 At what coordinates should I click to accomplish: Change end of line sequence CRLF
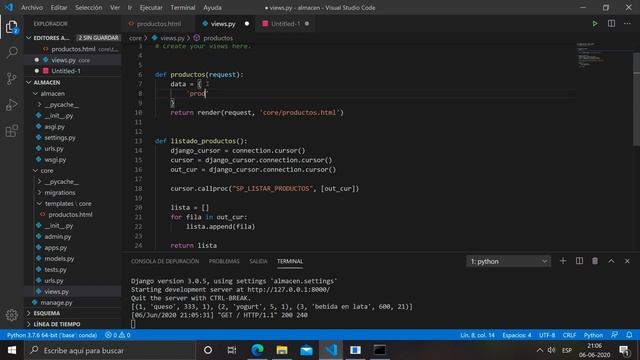tap(569, 335)
